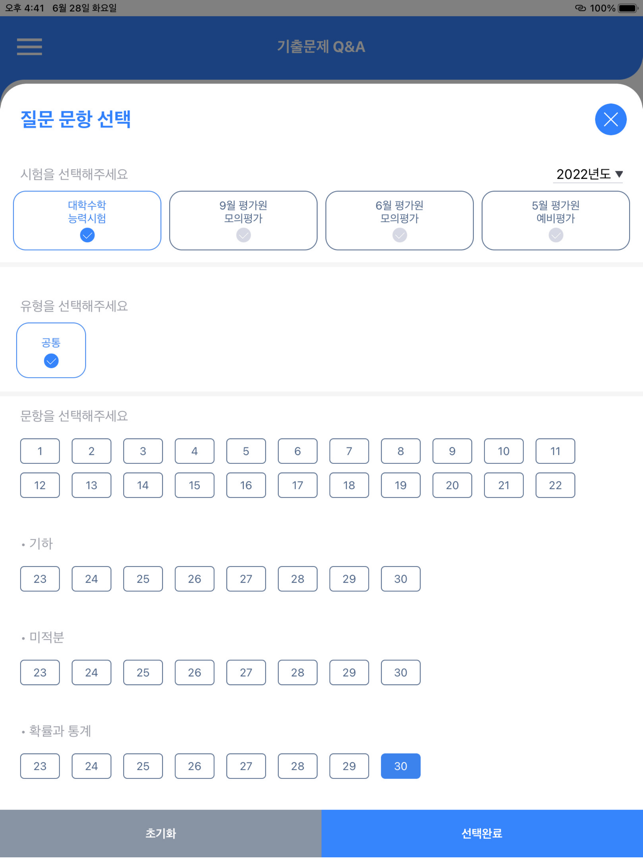The height and width of the screenshot is (858, 643).
Task: Choose the 5월 평가원 예비평가 option
Action: click(x=556, y=221)
